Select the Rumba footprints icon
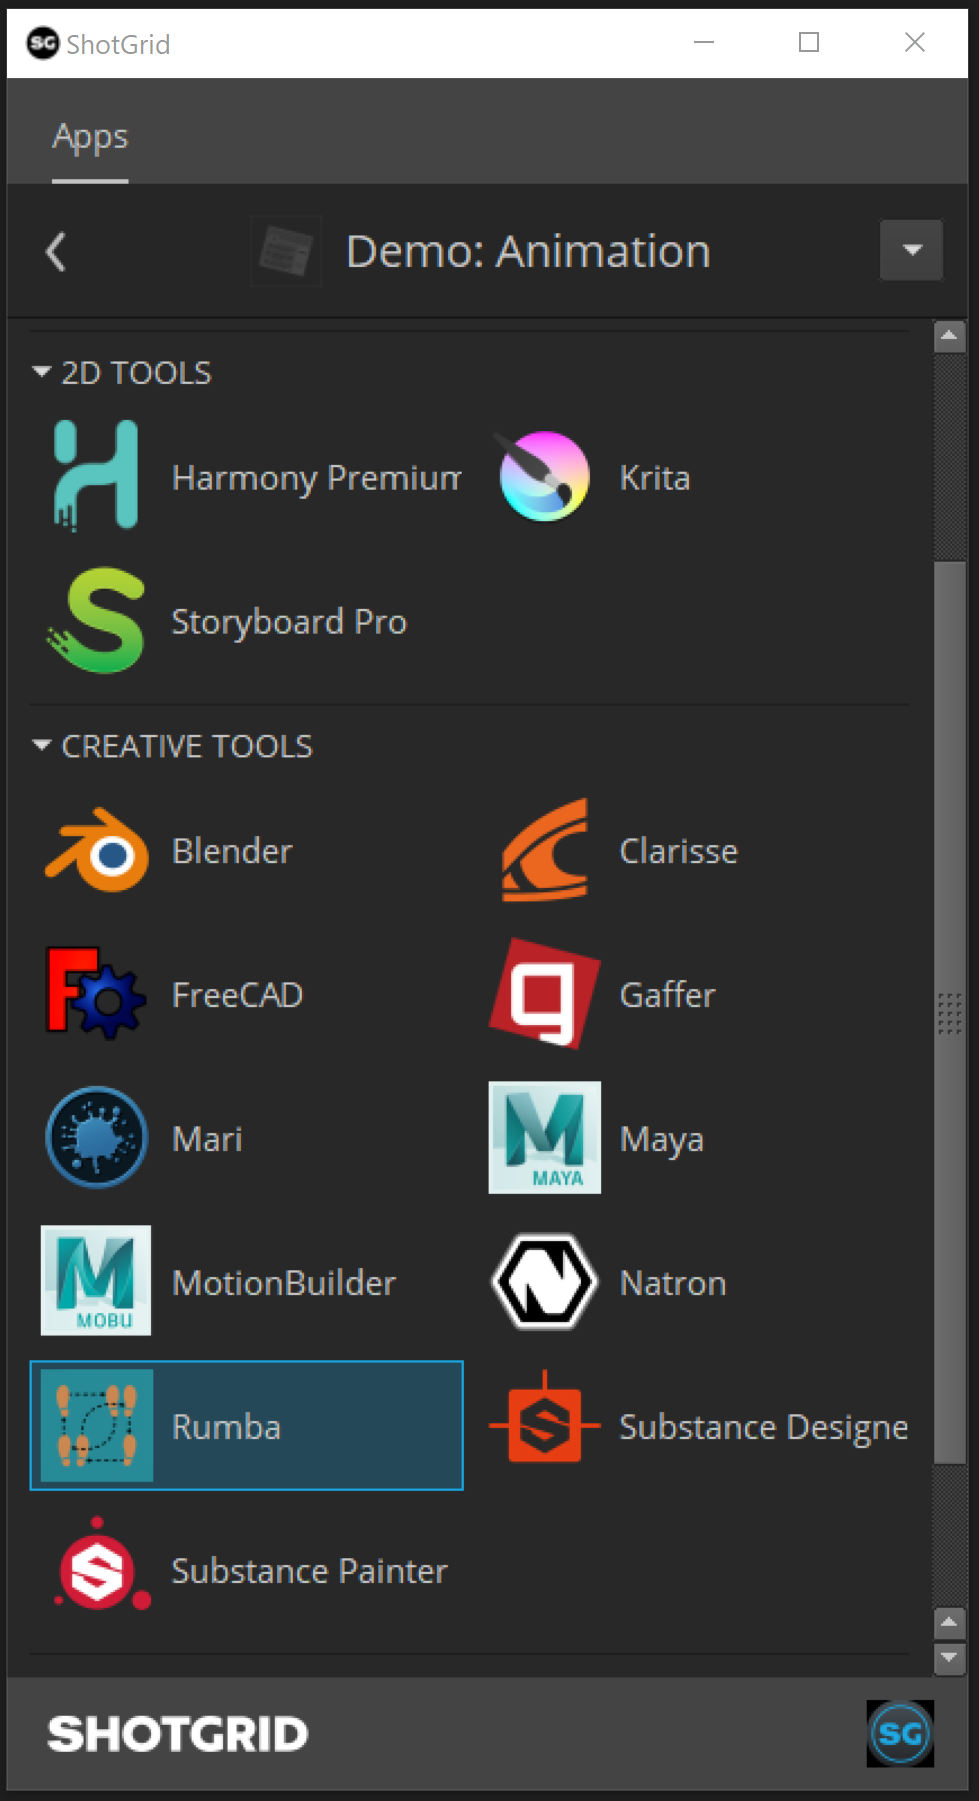 tap(97, 1426)
